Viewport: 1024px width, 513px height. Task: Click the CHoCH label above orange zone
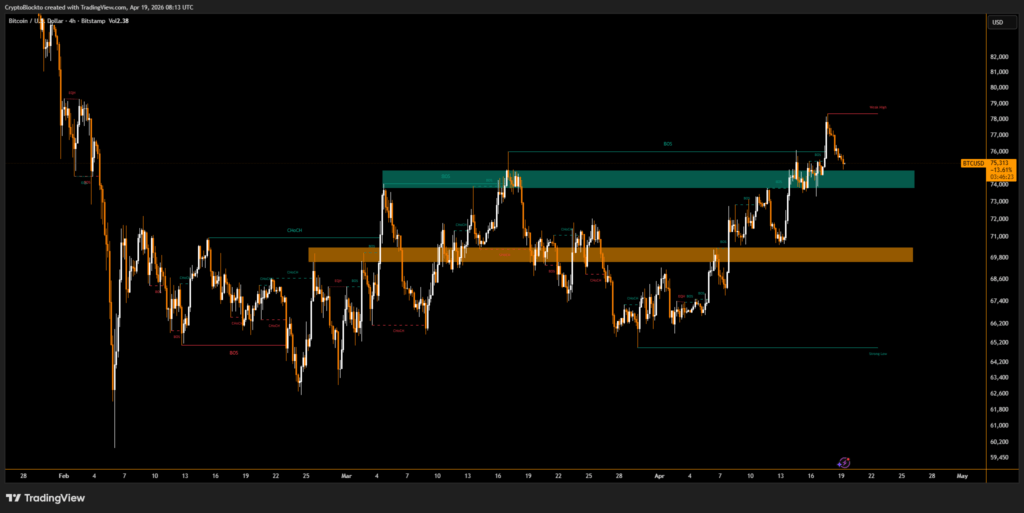[x=294, y=230]
